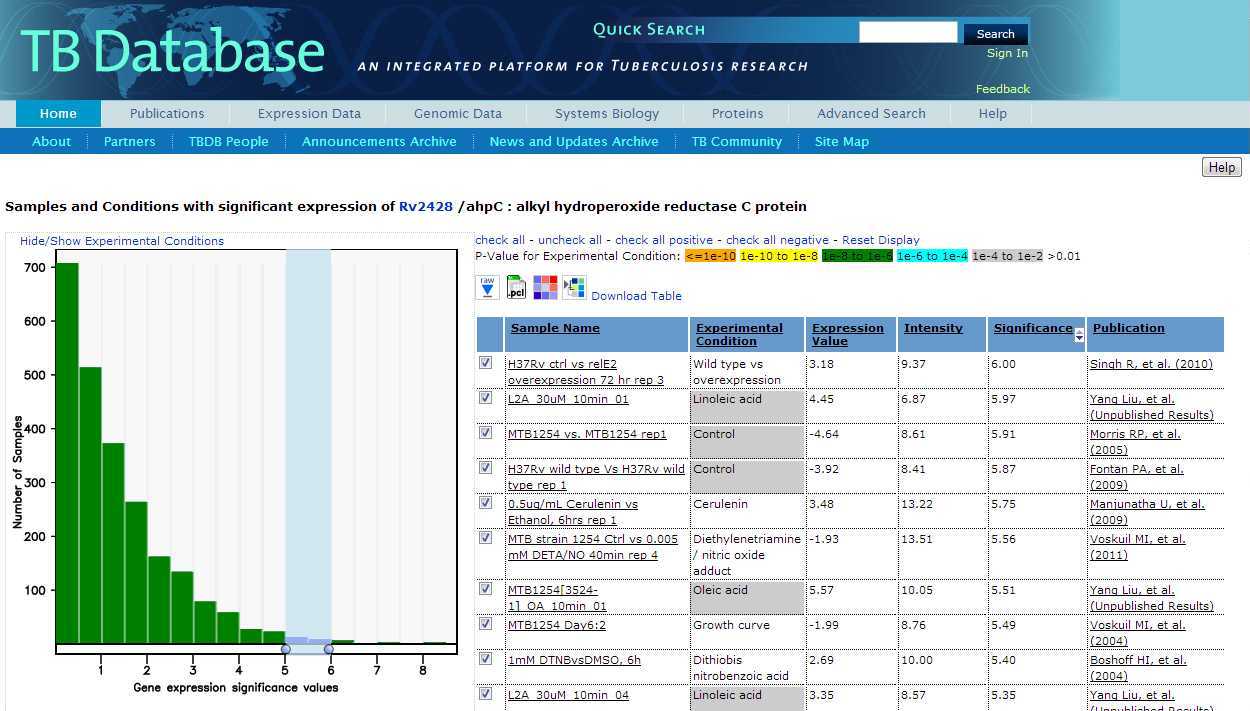
Task: Open Announcements Archive
Action: (379, 141)
